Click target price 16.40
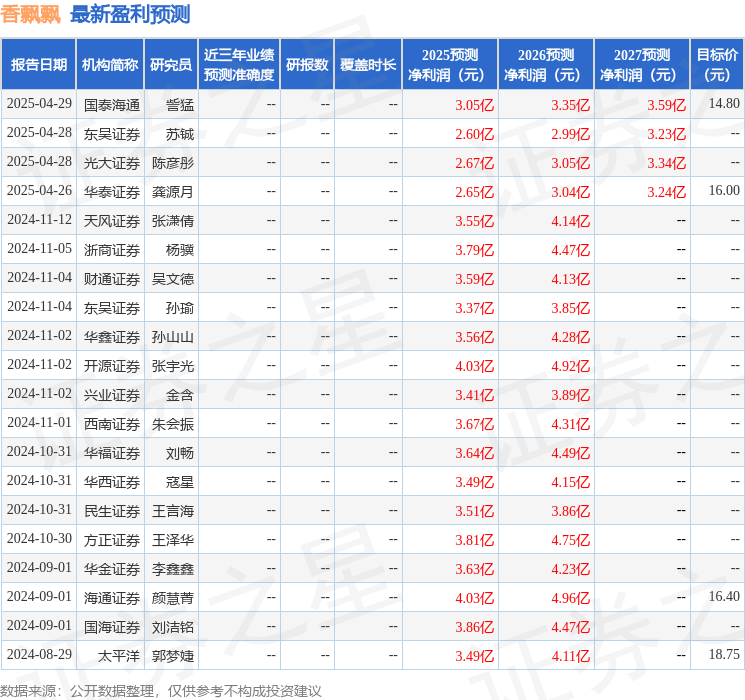Viewport: 745px width, 700px height. tap(724, 596)
